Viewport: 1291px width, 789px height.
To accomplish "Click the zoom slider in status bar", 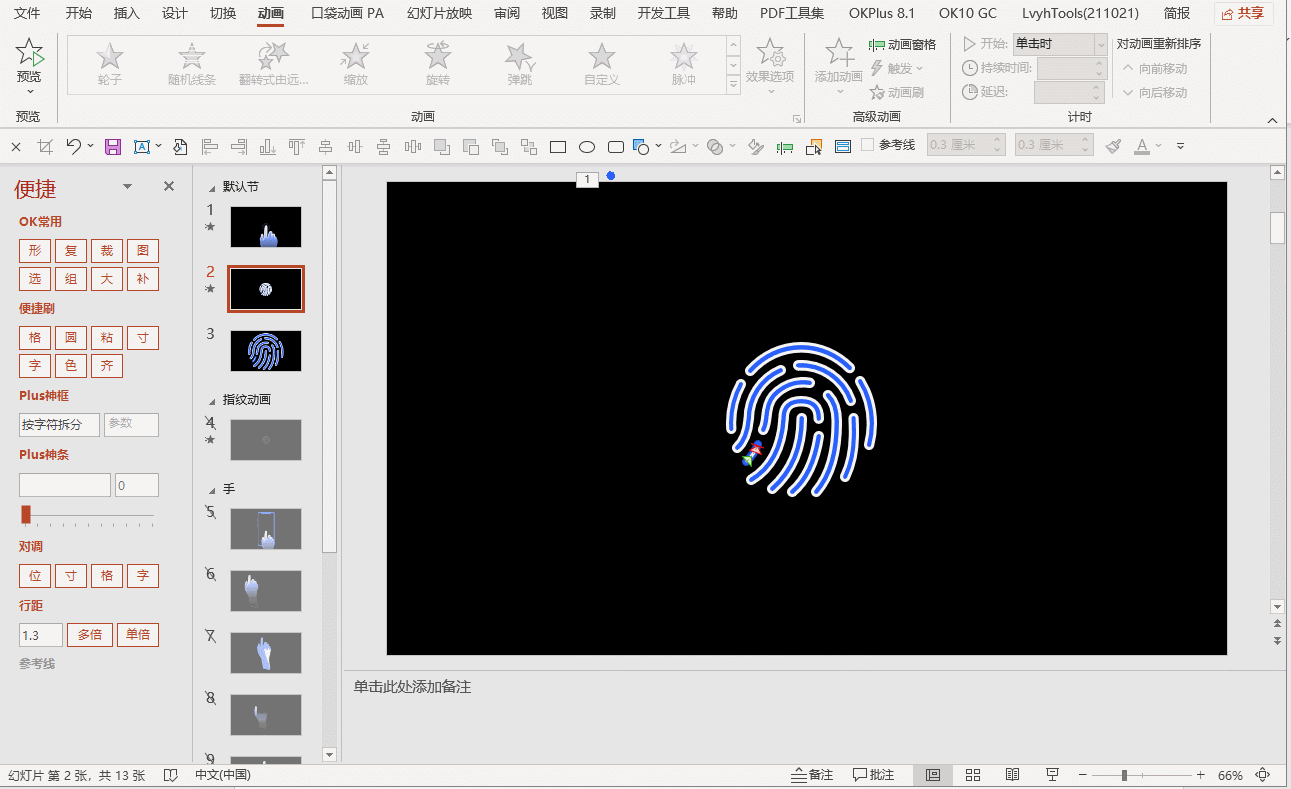I will pos(1125,775).
